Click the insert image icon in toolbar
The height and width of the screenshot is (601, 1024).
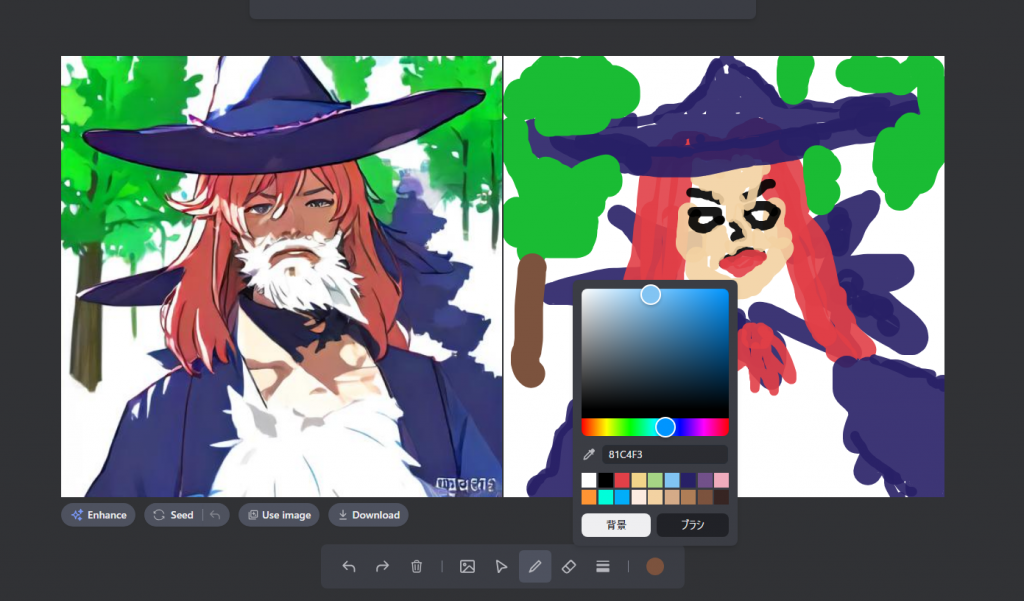pos(467,566)
